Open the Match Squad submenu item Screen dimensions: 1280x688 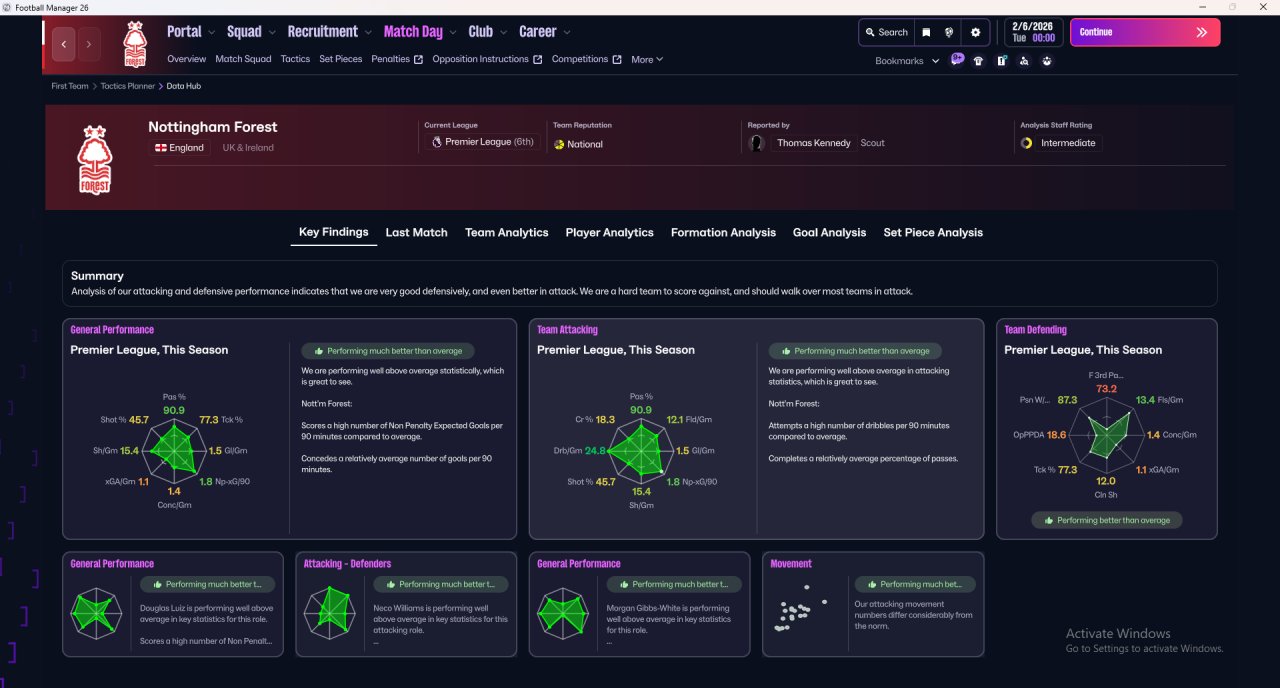pyautogui.click(x=243, y=59)
